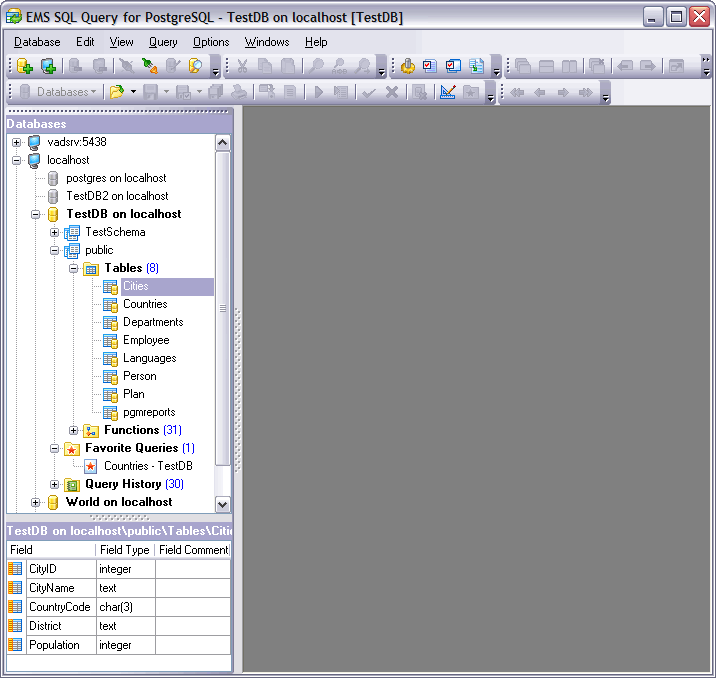Expand the vadsrv:5438 host node
This screenshot has height=678, width=716.
coord(17,143)
